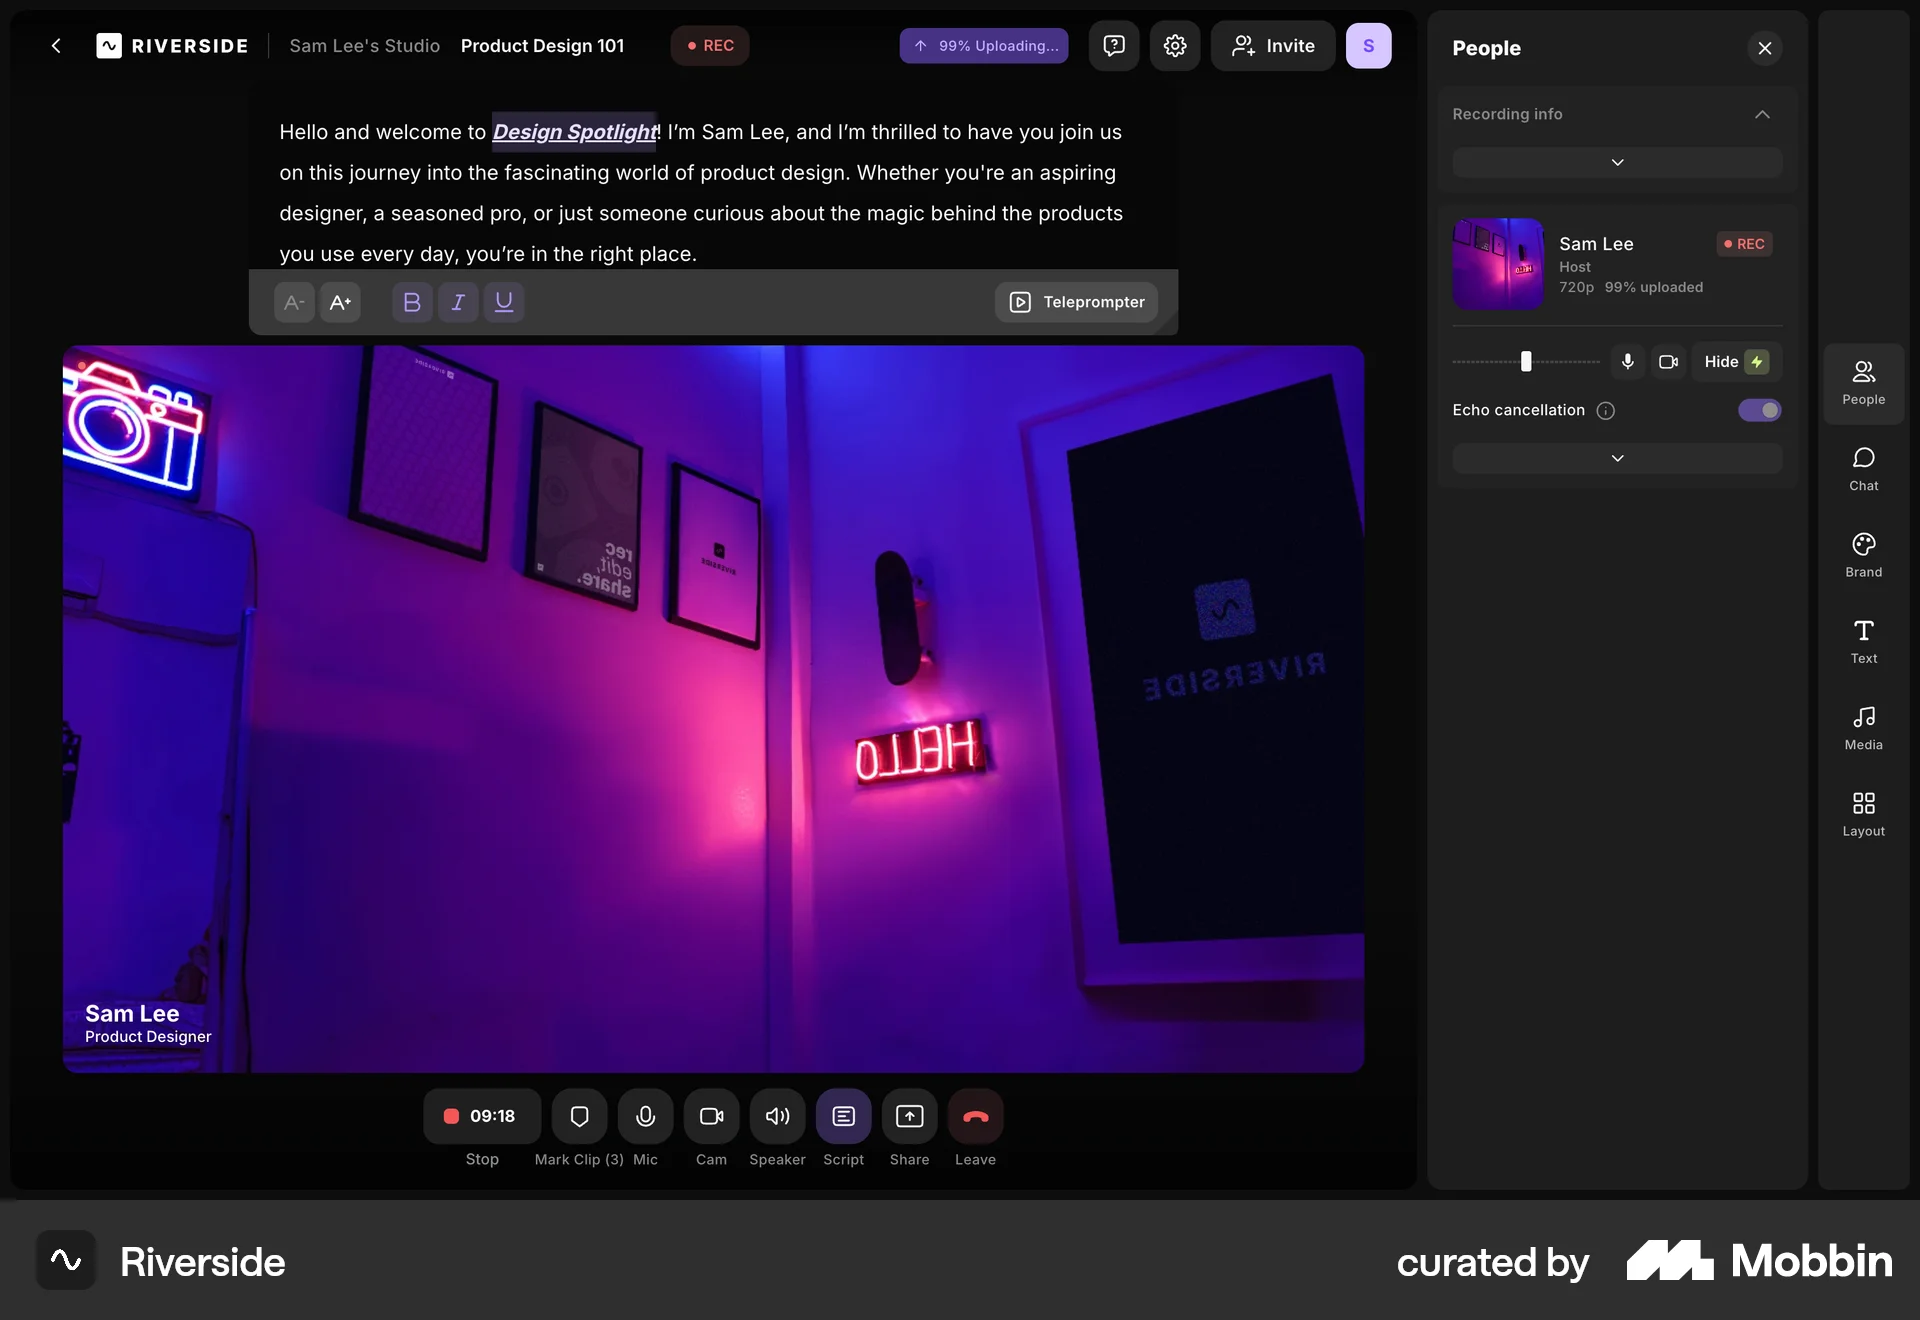This screenshot has height=1320, width=1920.
Task: Select the Brand sidebar icon
Action: tap(1862, 553)
